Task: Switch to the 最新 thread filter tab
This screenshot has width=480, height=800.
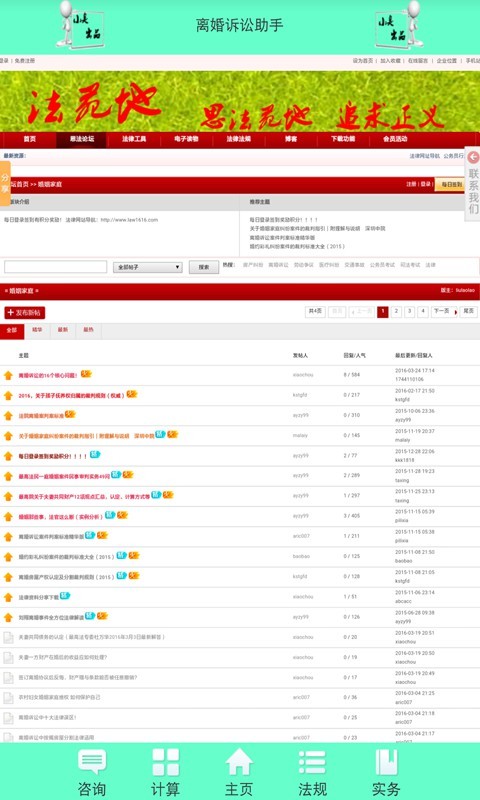Action: [x=63, y=330]
